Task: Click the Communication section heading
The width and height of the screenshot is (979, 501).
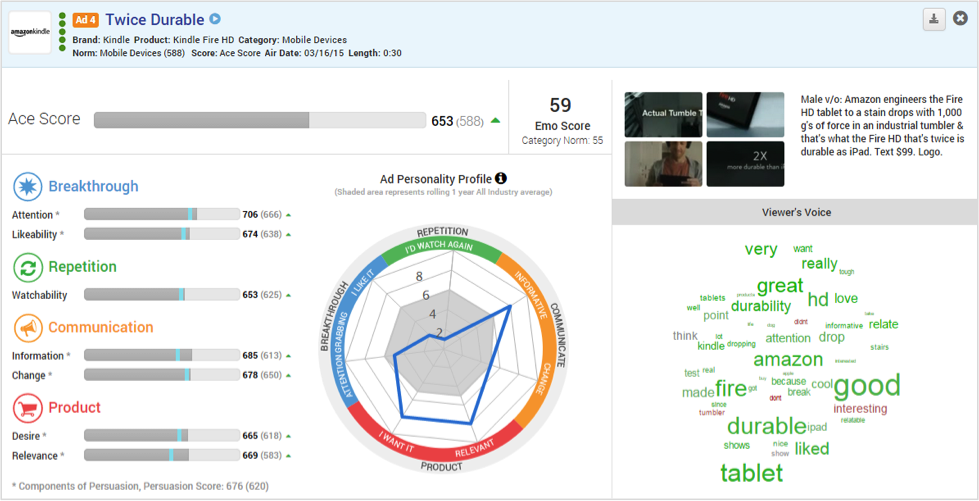Action: click(x=101, y=327)
